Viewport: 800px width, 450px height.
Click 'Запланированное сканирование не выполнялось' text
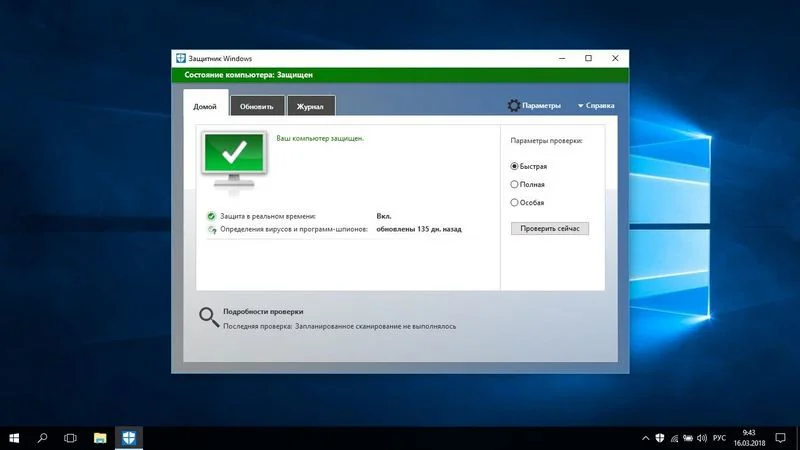pyautogui.click(x=376, y=326)
